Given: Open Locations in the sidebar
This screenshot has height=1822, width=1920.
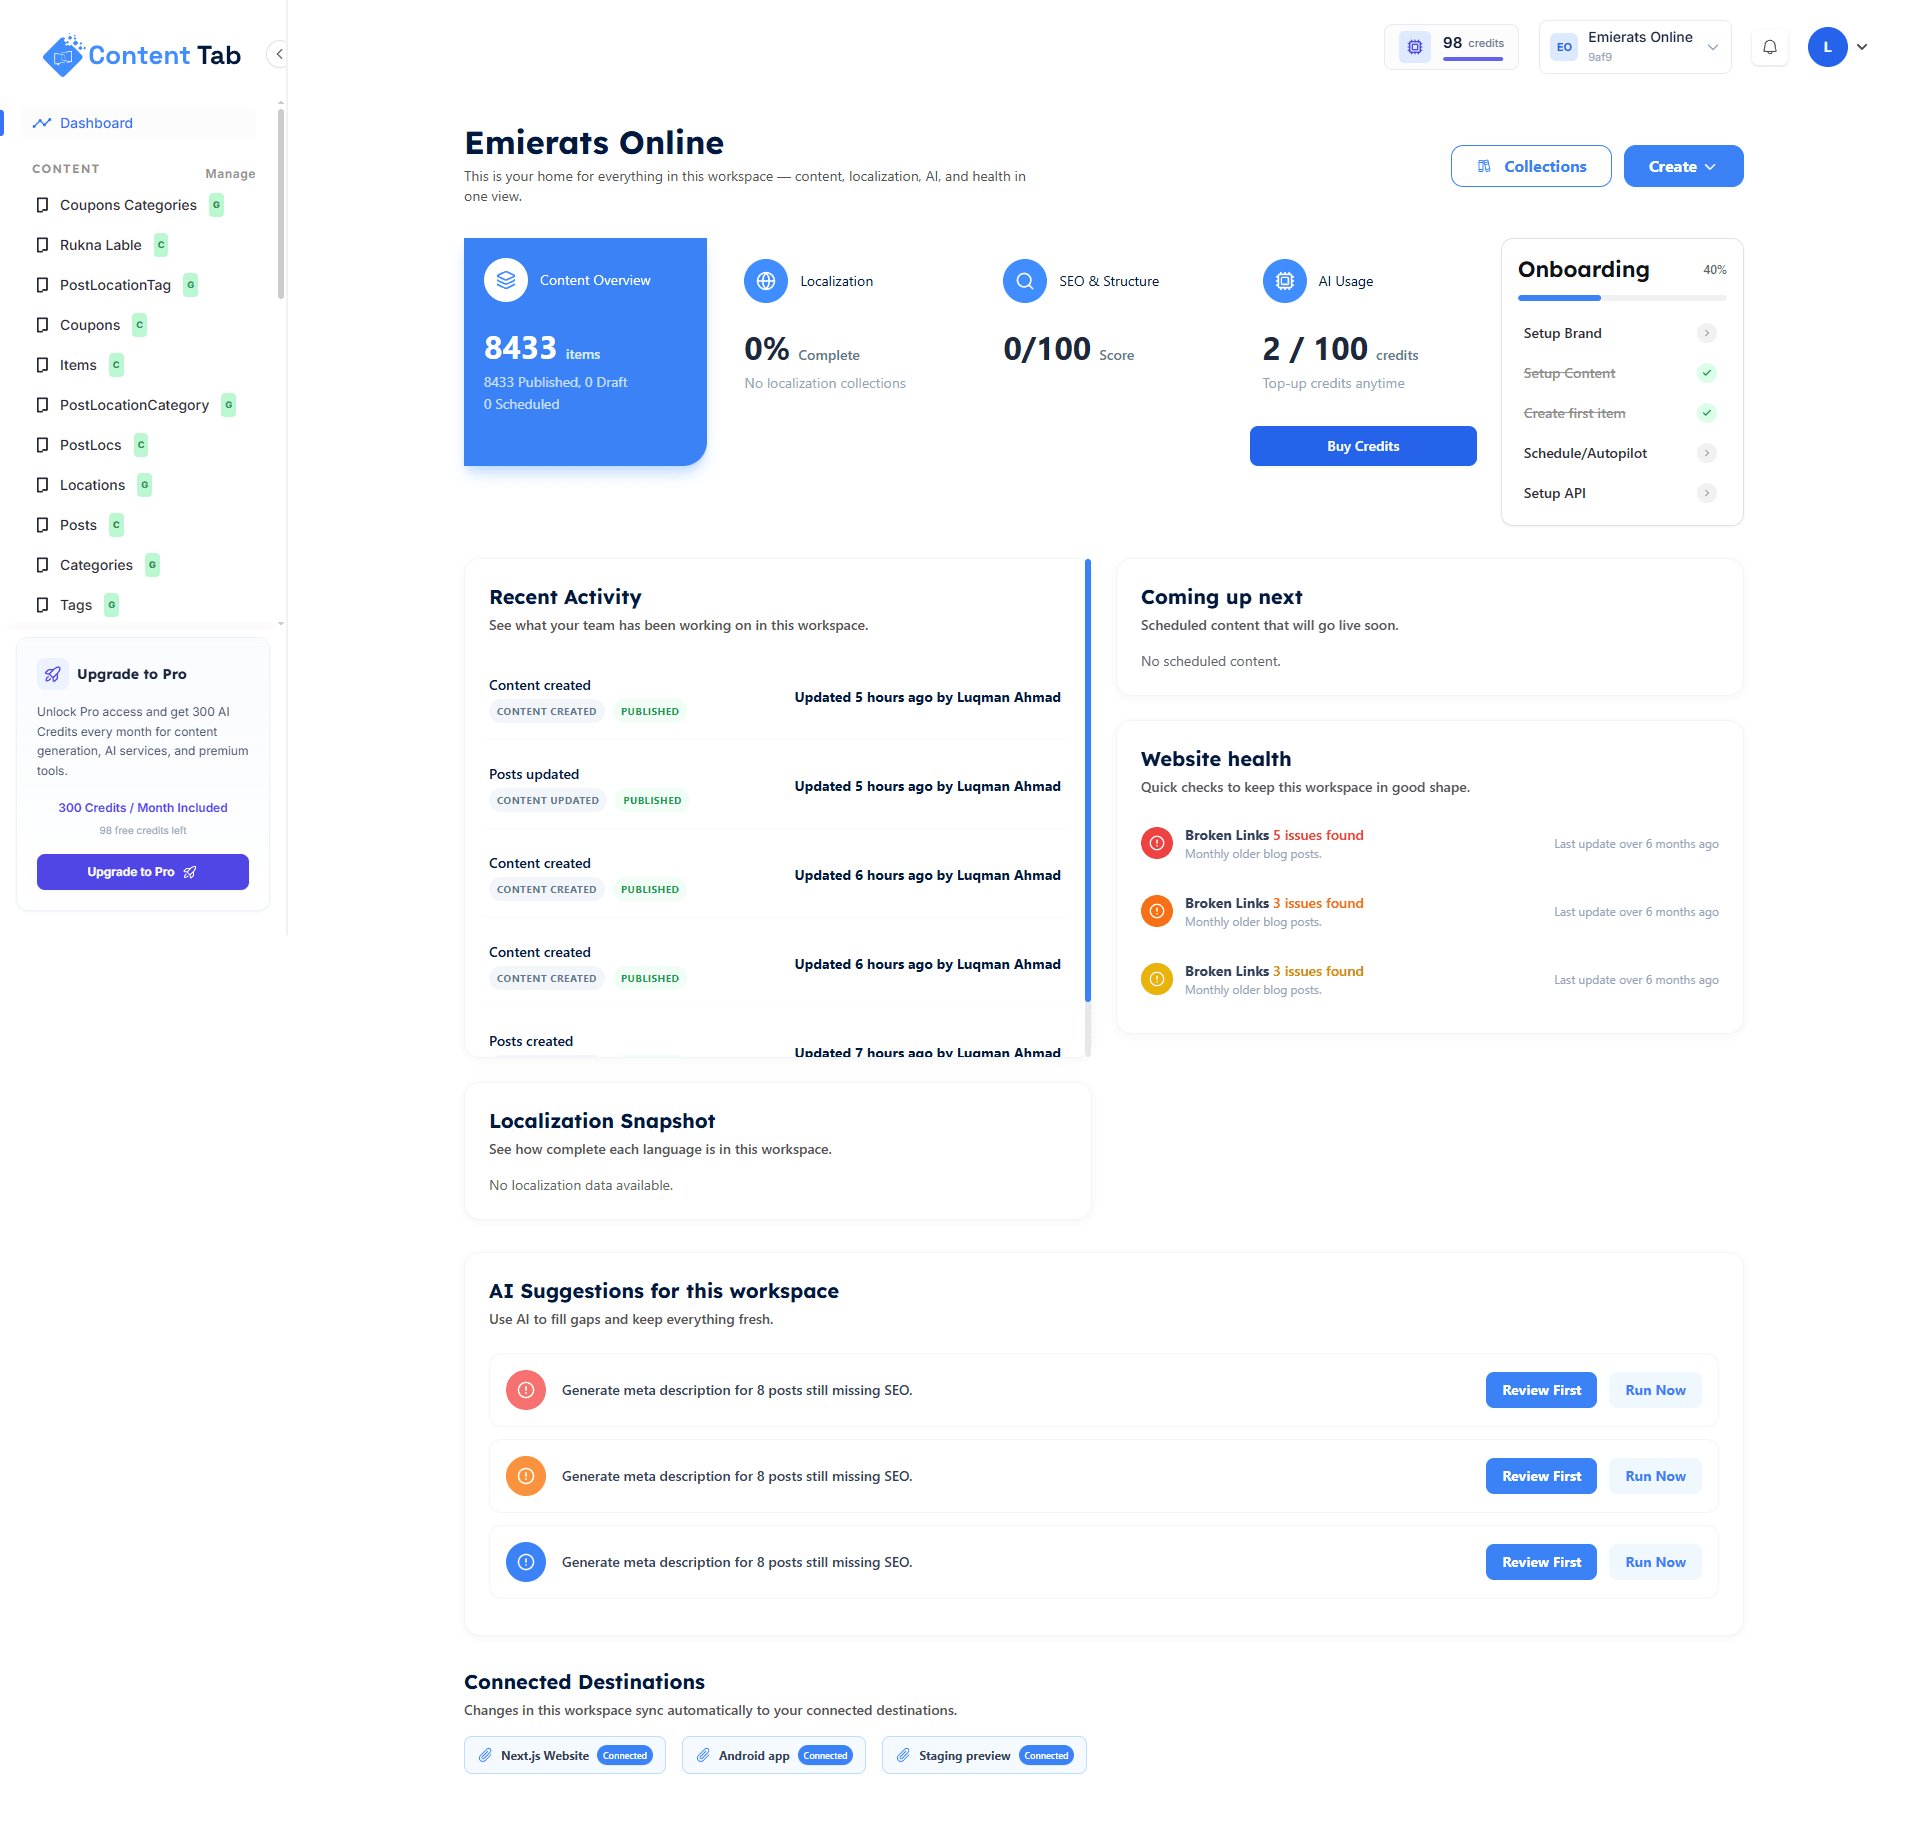Looking at the screenshot, I should point(92,485).
